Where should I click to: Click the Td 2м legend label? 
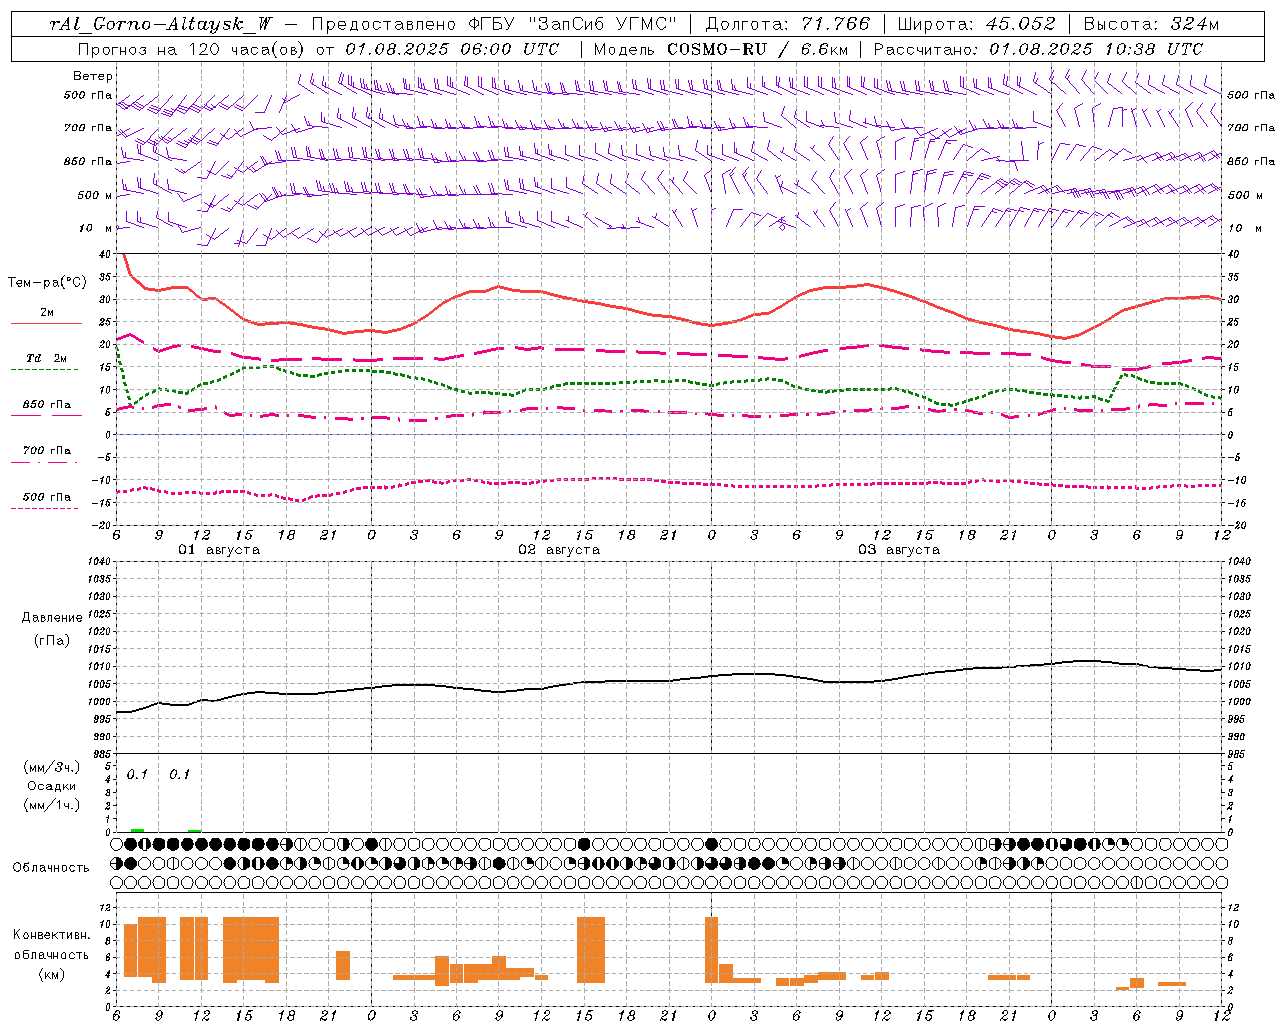pyautogui.click(x=47, y=358)
